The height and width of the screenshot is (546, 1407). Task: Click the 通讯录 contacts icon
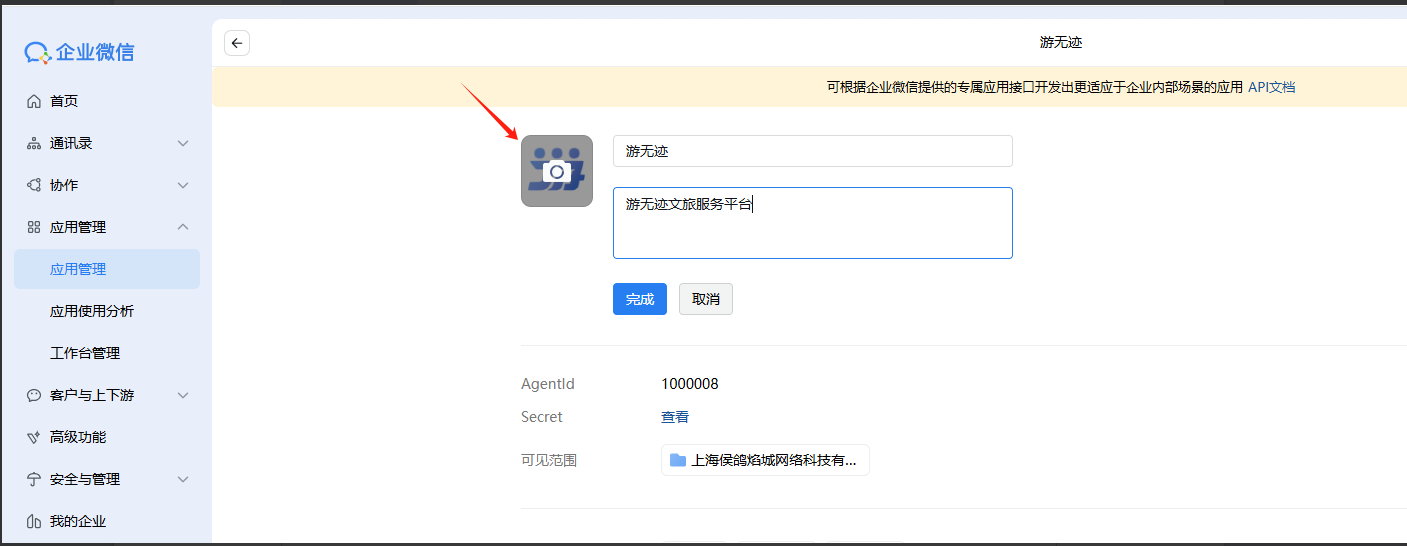coord(34,143)
